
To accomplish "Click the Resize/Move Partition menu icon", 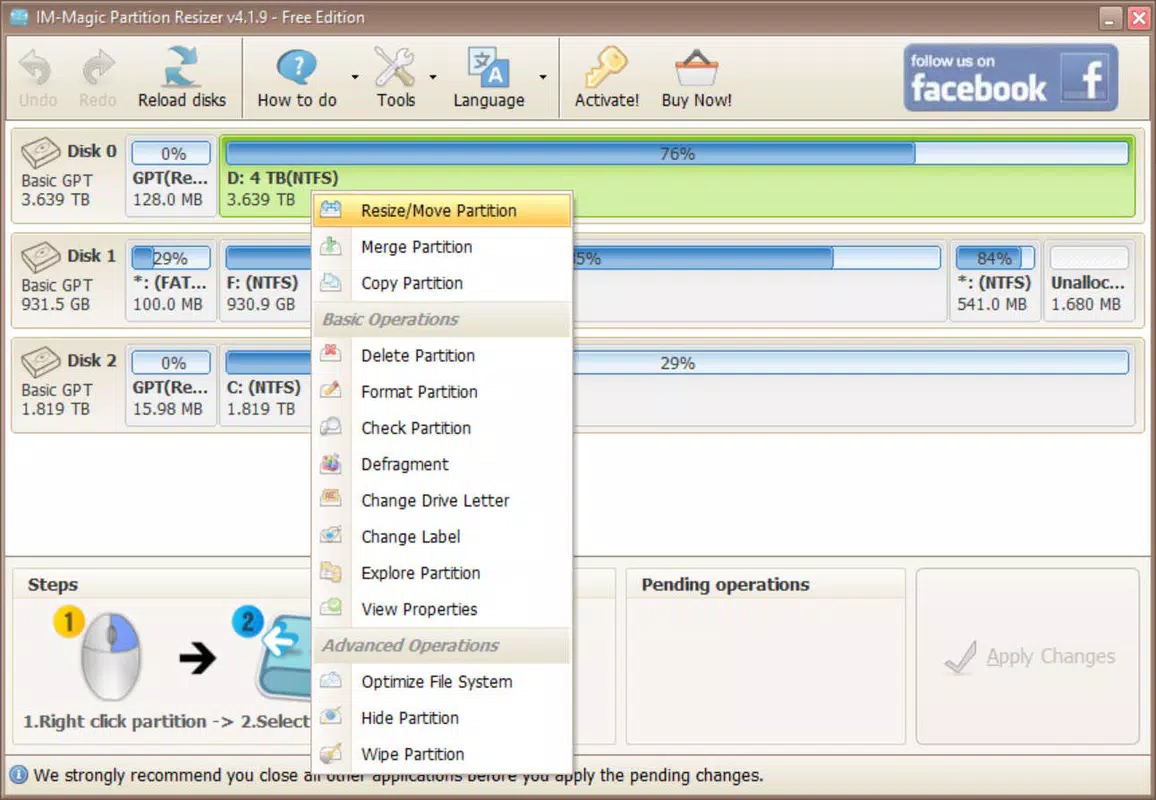I will [331, 209].
